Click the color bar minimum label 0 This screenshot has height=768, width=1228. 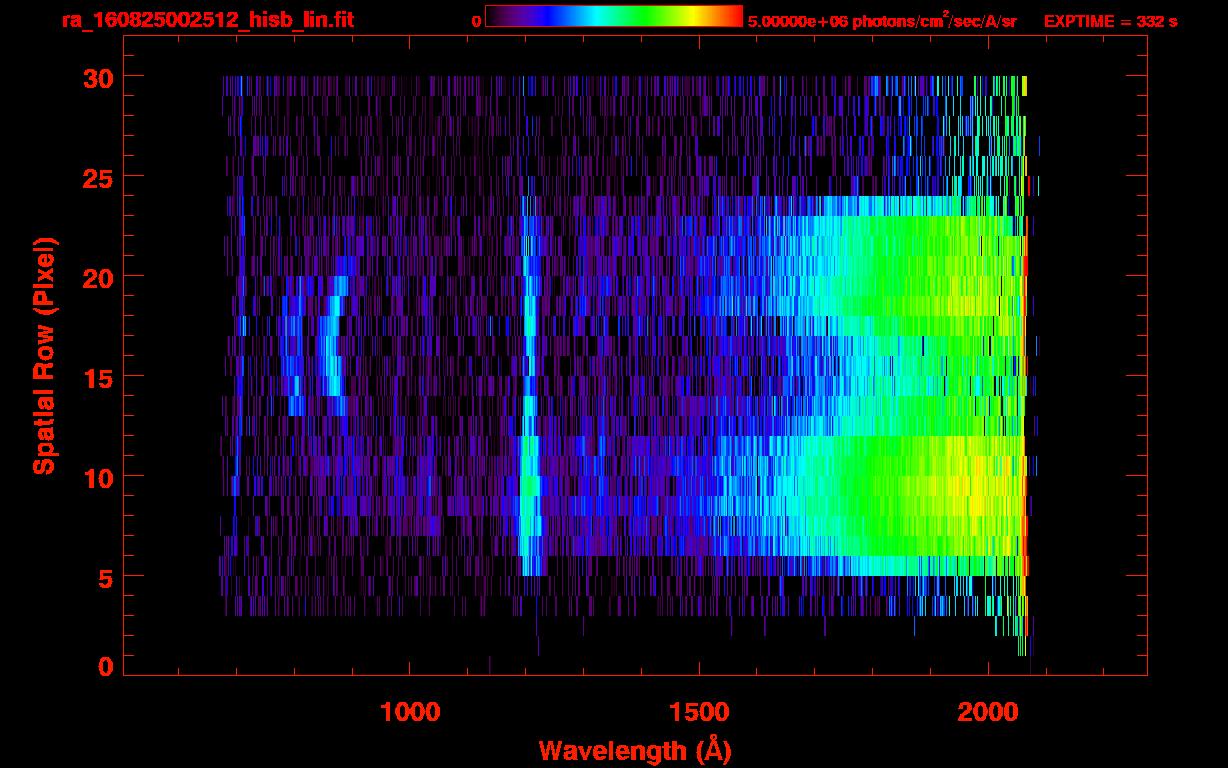(476, 21)
